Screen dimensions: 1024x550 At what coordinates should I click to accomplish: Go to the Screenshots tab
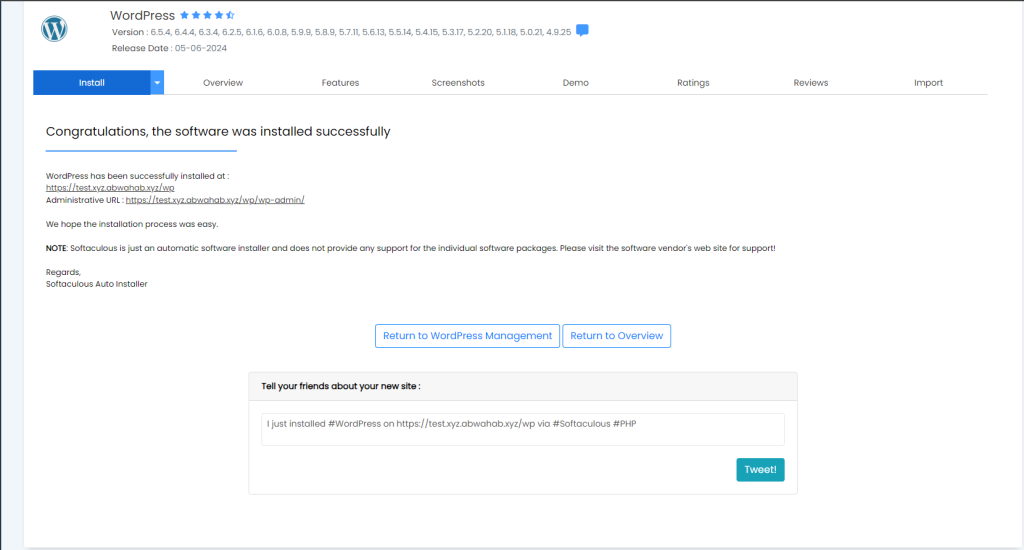pyautogui.click(x=458, y=83)
